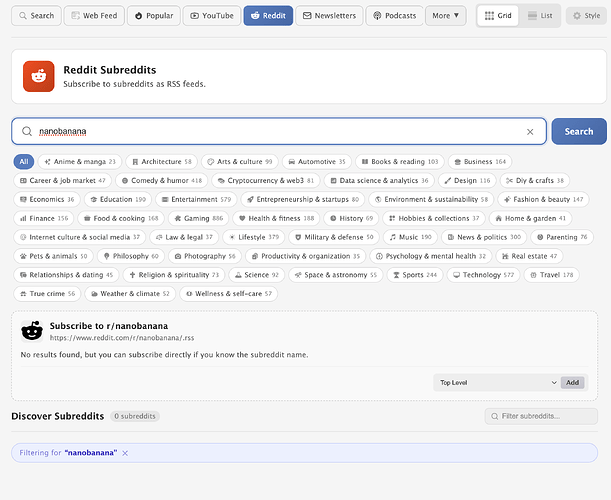This screenshot has width=611, height=500.
Task: Filter by Education category
Action: [118, 199]
